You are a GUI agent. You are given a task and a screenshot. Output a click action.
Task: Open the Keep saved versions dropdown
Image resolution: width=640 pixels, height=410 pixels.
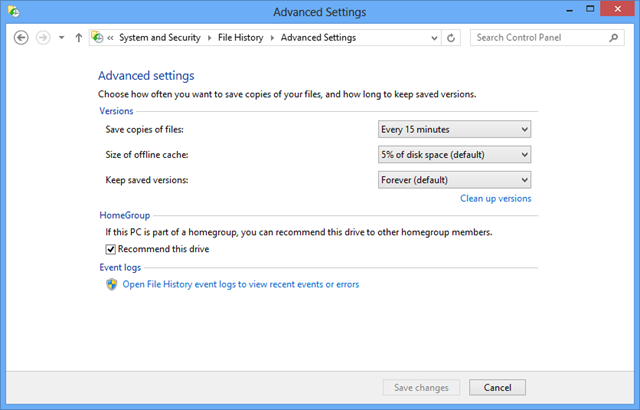(454, 180)
